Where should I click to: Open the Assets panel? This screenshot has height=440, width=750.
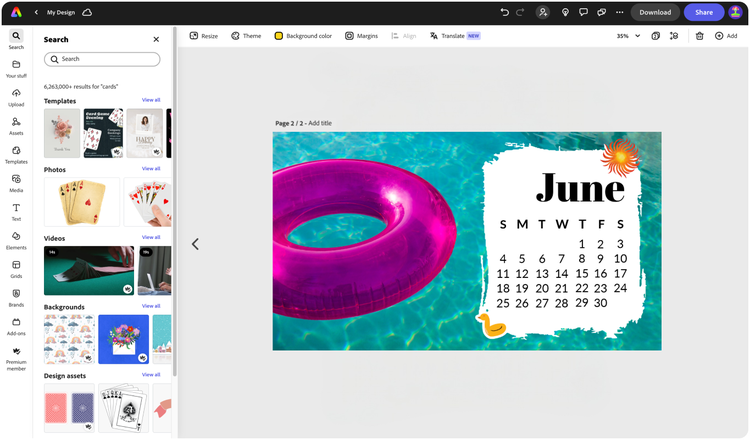(x=16, y=126)
